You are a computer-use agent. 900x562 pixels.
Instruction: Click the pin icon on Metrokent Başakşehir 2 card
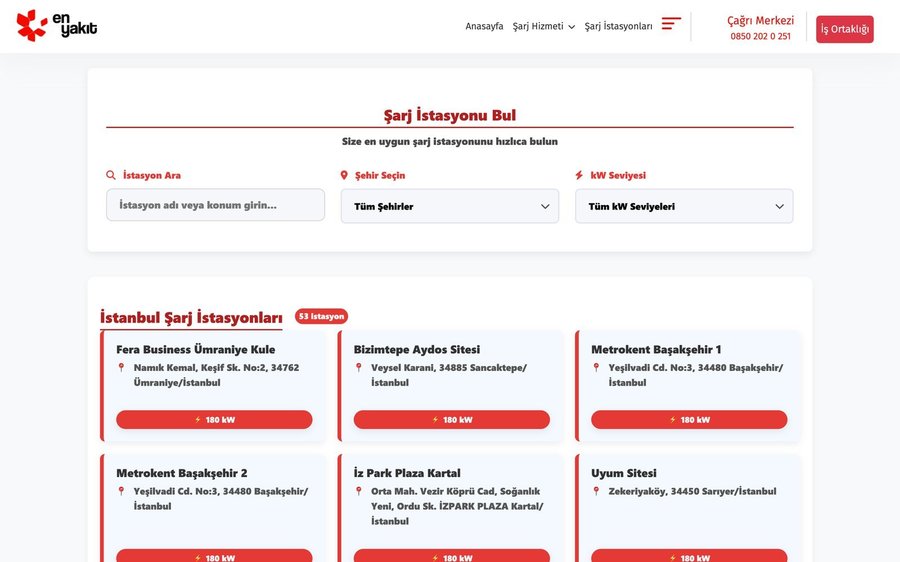(x=121, y=491)
